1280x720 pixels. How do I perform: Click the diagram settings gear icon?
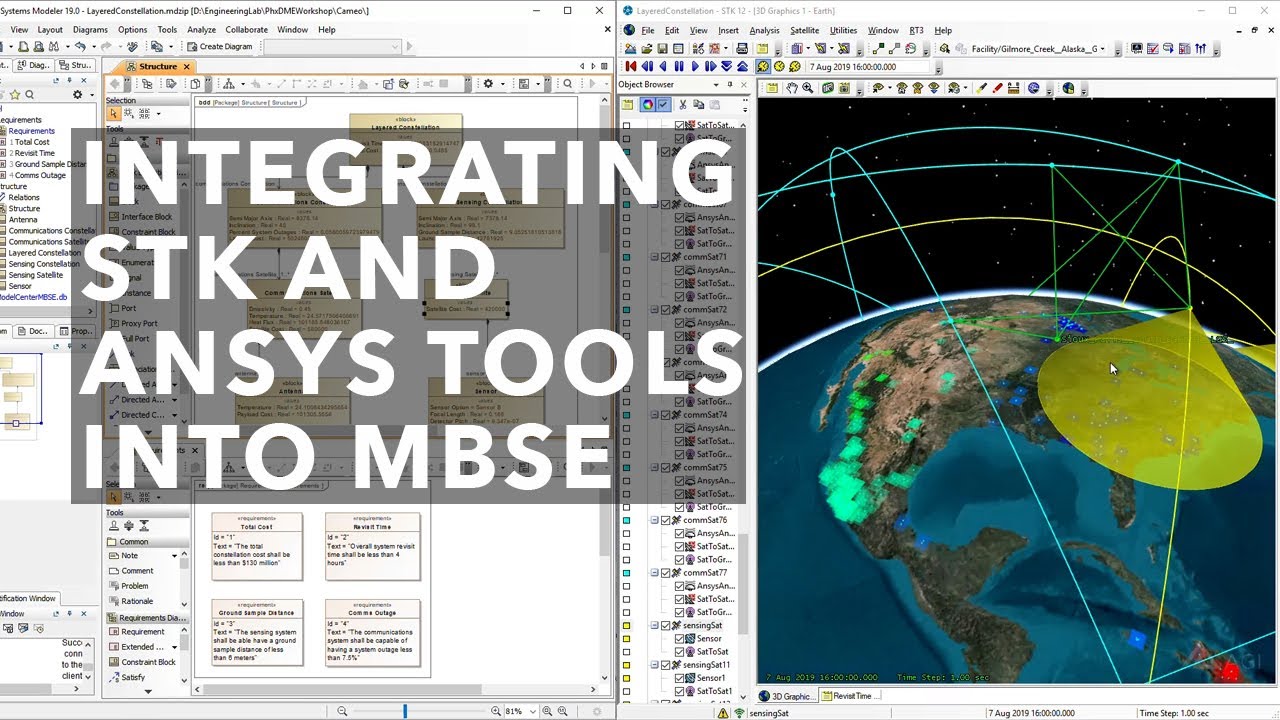coord(488,84)
